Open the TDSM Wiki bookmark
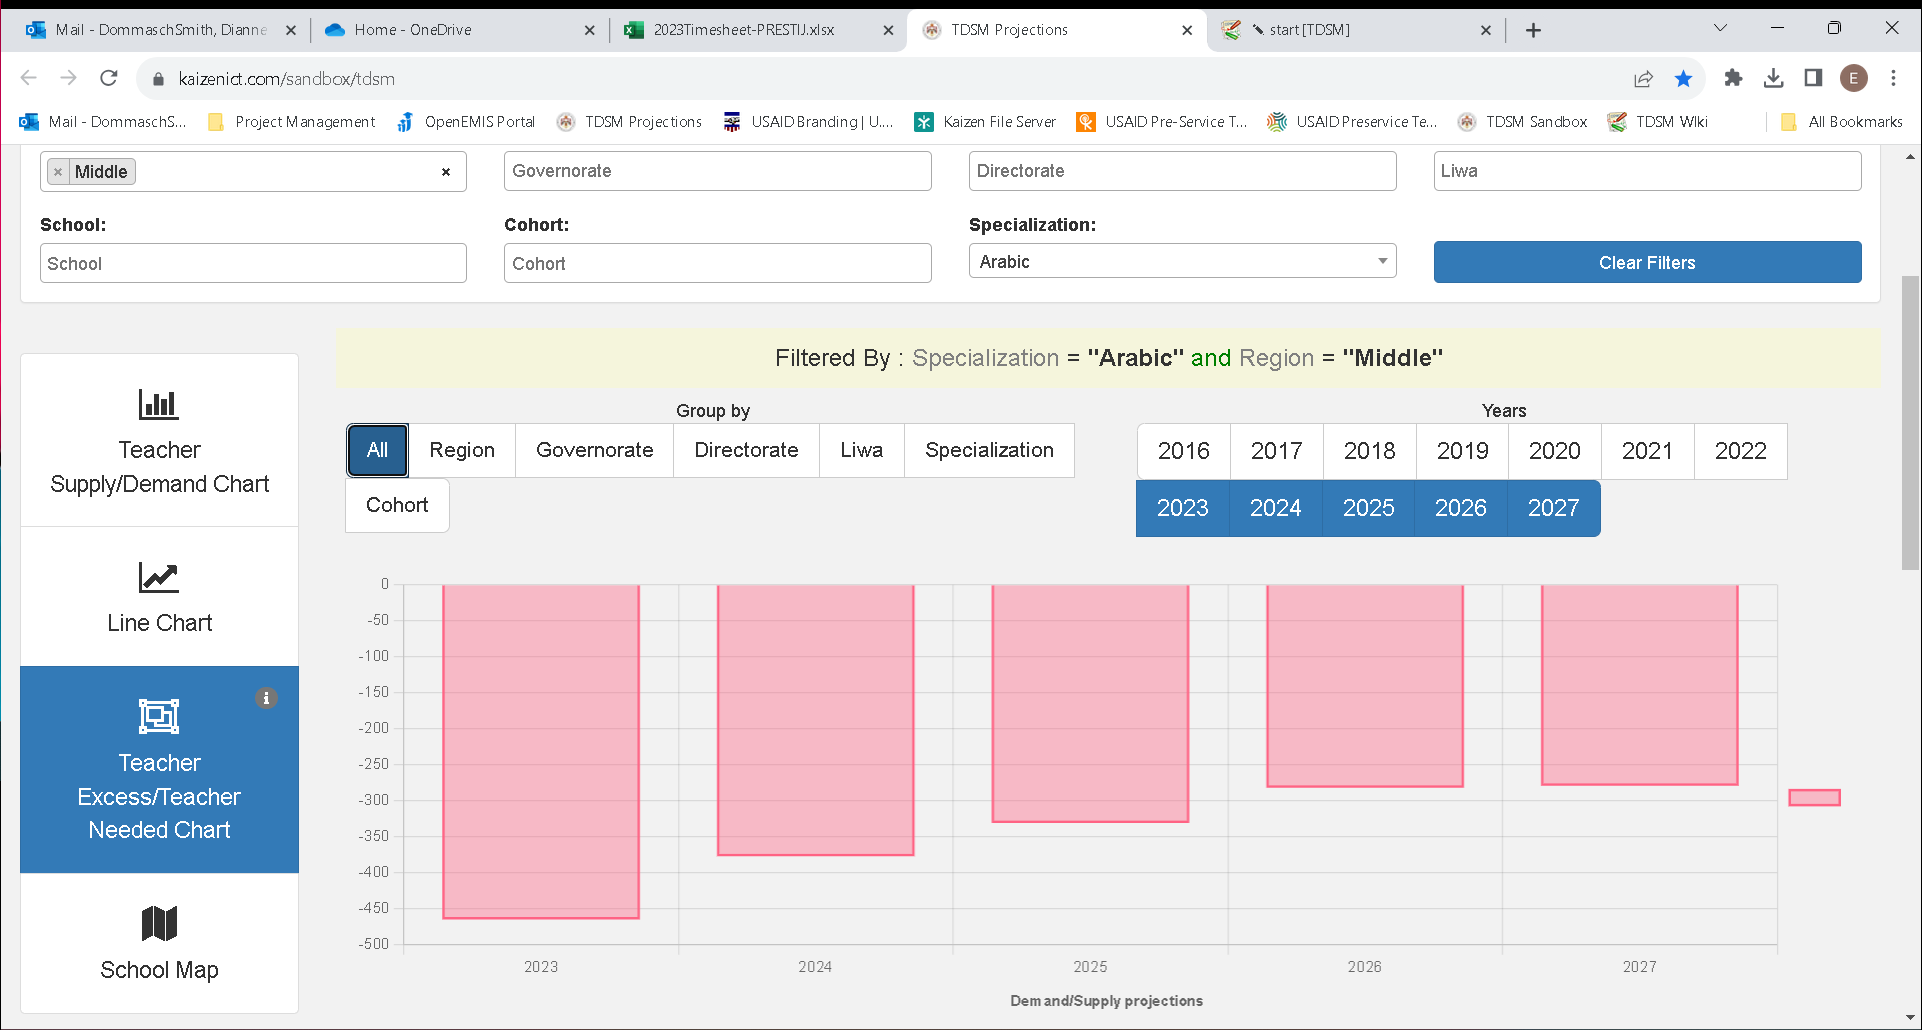This screenshot has width=1922, height=1030. click(x=1658, y=122)
